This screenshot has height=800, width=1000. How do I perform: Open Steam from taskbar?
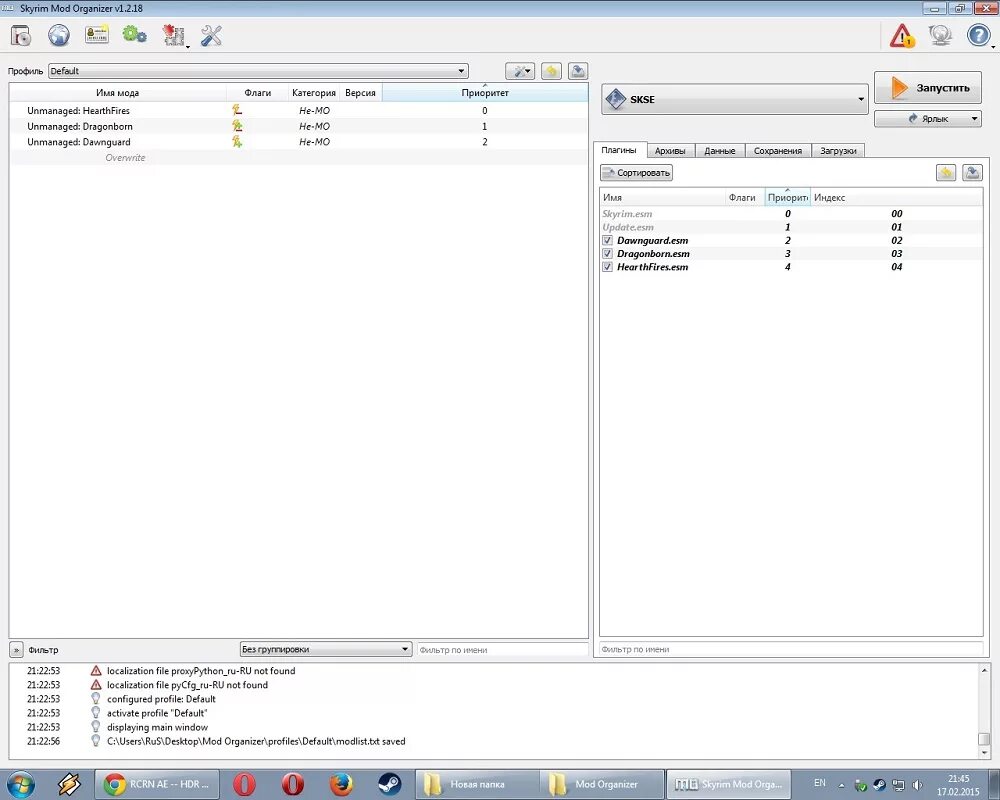390,784
